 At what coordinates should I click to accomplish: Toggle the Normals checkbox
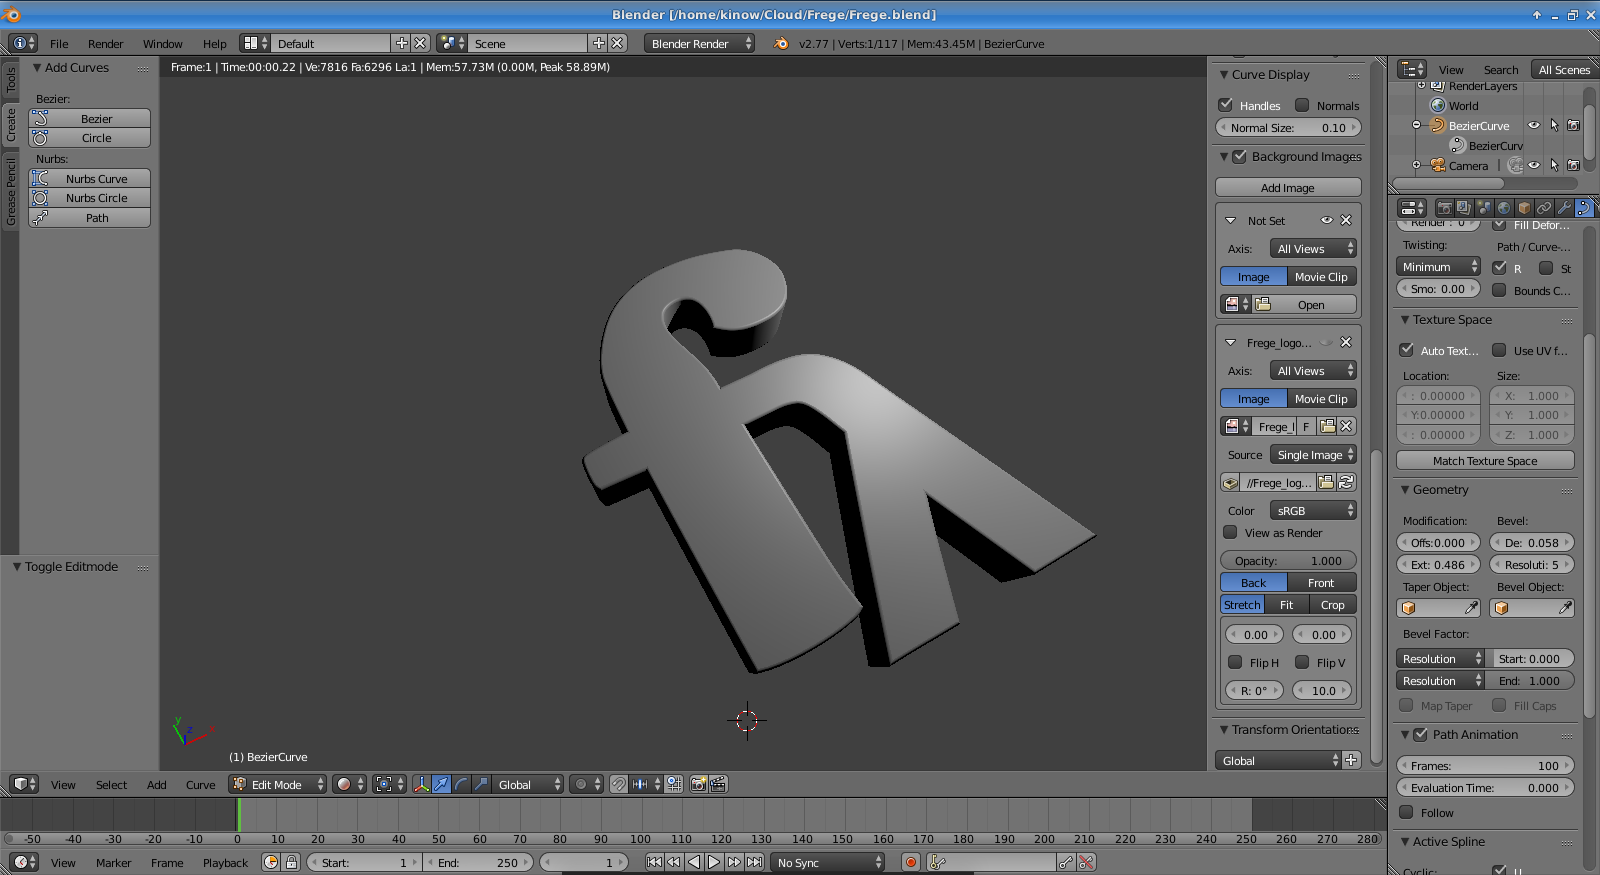click(x=1302, y=105)
